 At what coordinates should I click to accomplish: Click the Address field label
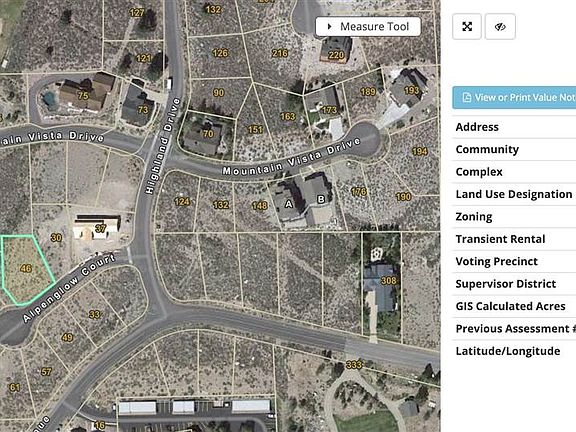click(477, 127)
